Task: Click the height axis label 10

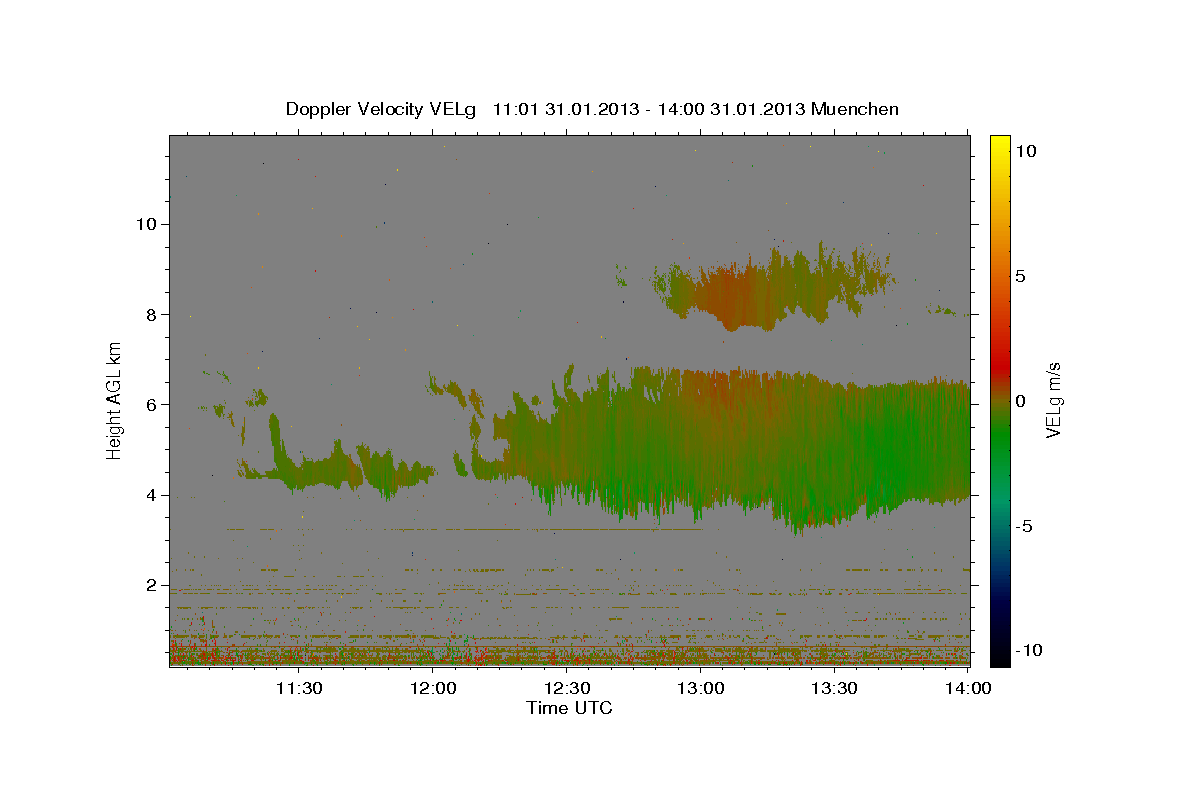Action: click(148, 224)
